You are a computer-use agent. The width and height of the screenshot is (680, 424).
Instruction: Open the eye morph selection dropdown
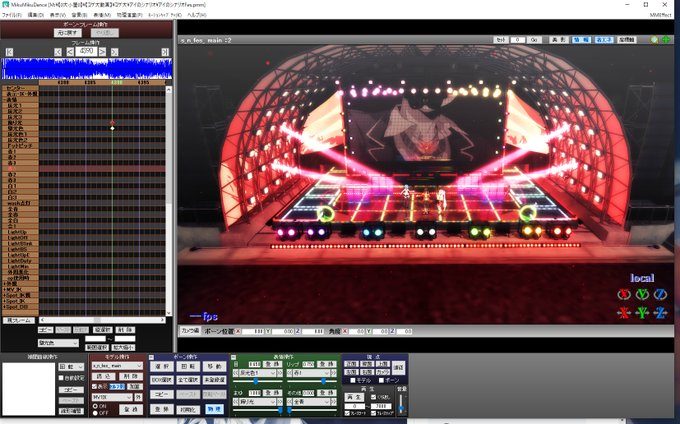click(x=258, y=373)
